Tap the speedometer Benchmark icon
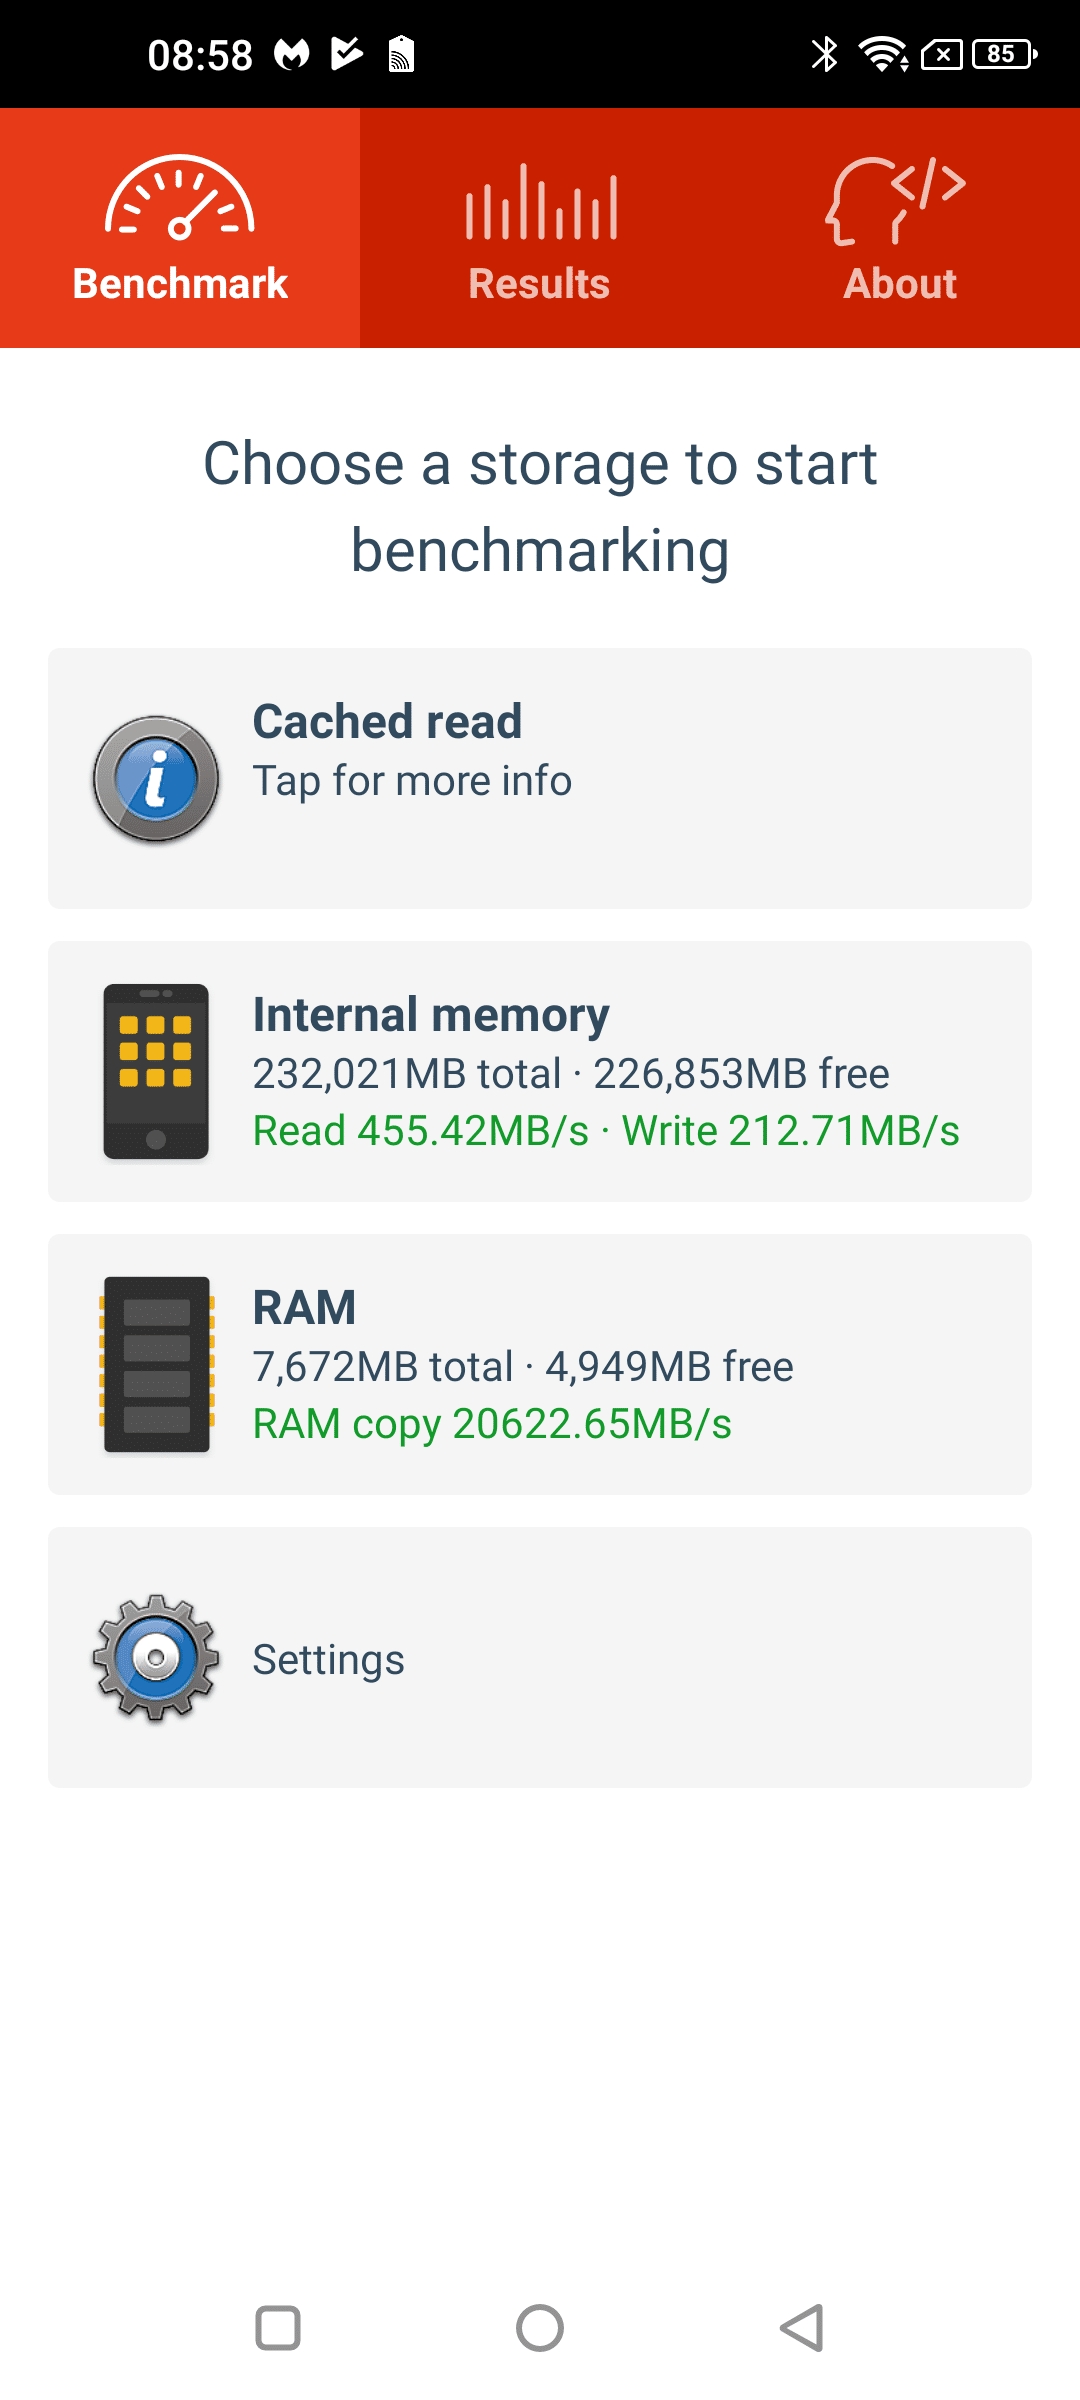Image resolution: width=1080 pixels, height=2400 pixels. 180,198
